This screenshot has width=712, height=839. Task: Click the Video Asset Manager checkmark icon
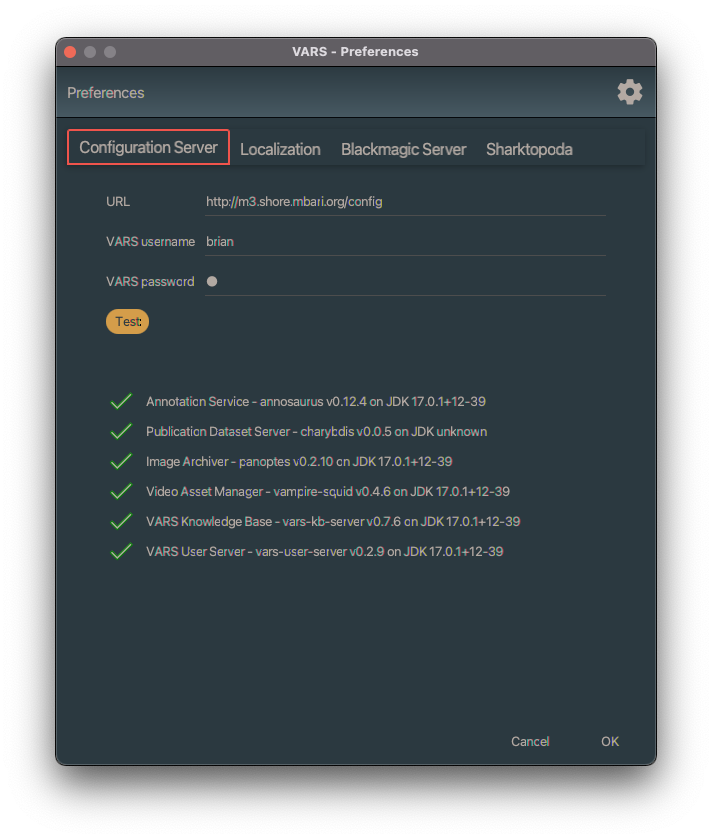click(x=120, y=491)
